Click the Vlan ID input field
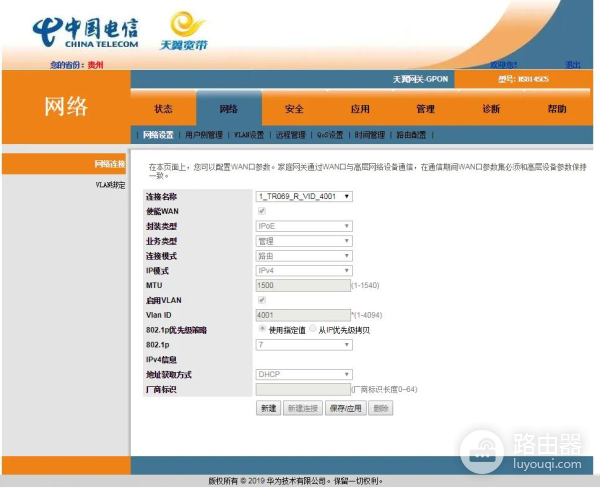 click(303, 315)
